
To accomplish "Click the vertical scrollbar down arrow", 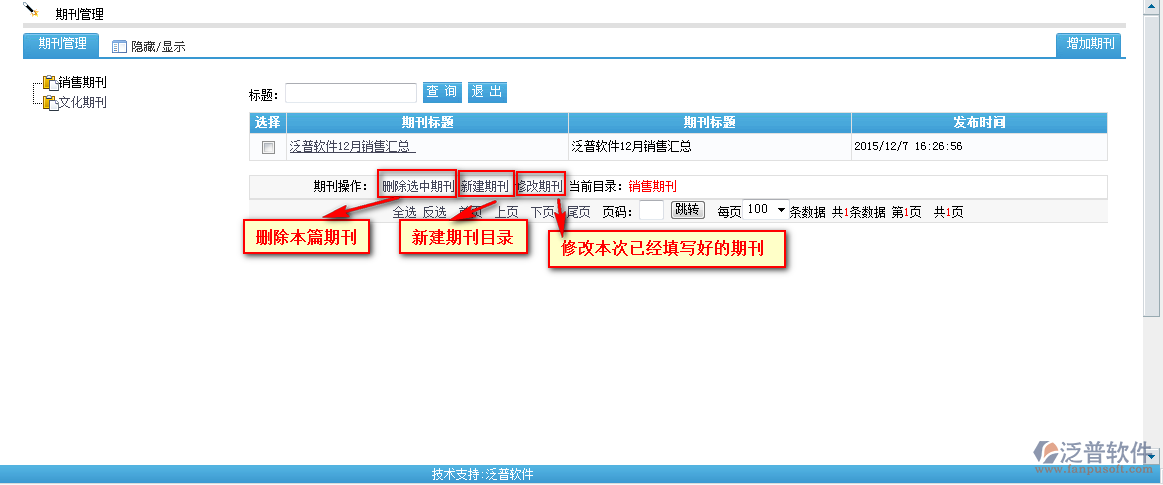I will click(x=1151, y=455).
